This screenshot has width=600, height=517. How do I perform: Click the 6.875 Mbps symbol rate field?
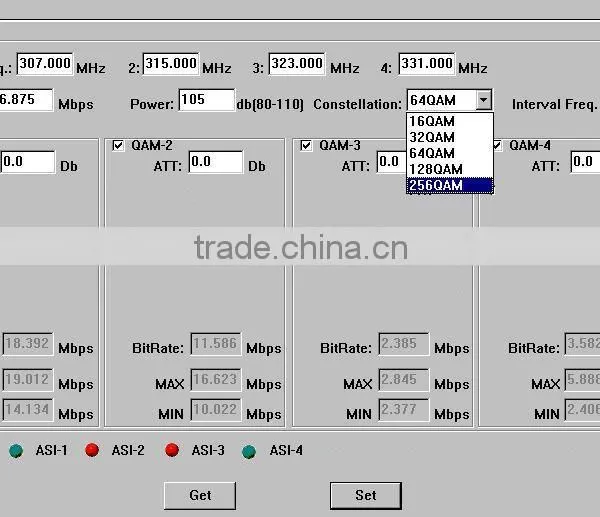point(26,100)
